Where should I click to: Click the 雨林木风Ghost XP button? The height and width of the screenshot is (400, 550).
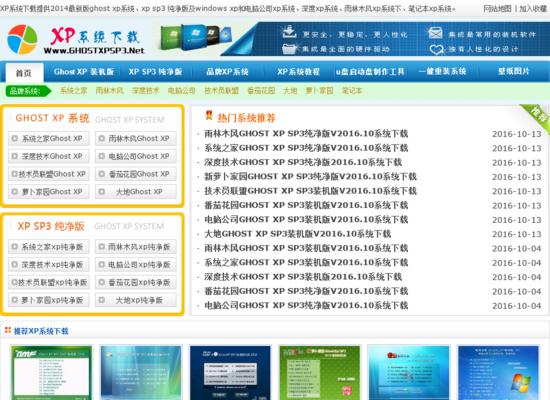tap(136, 139)
